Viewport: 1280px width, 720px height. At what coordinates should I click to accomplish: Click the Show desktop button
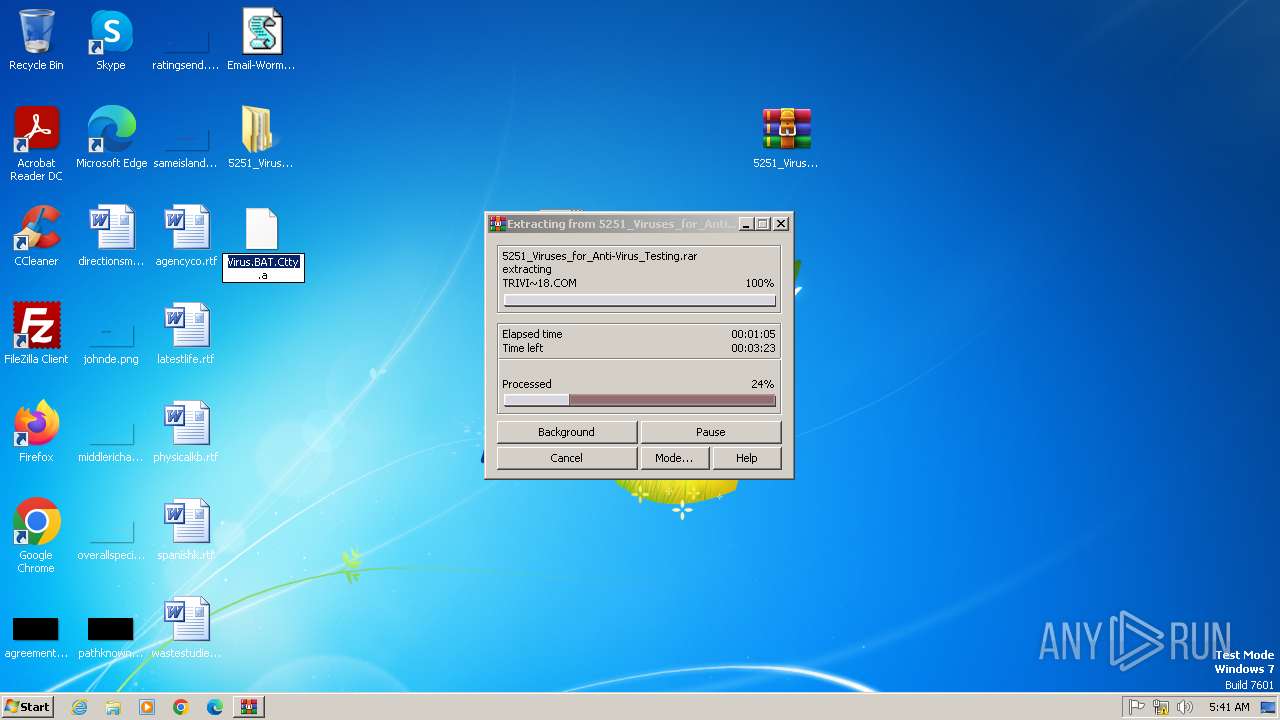(1270, 707)
